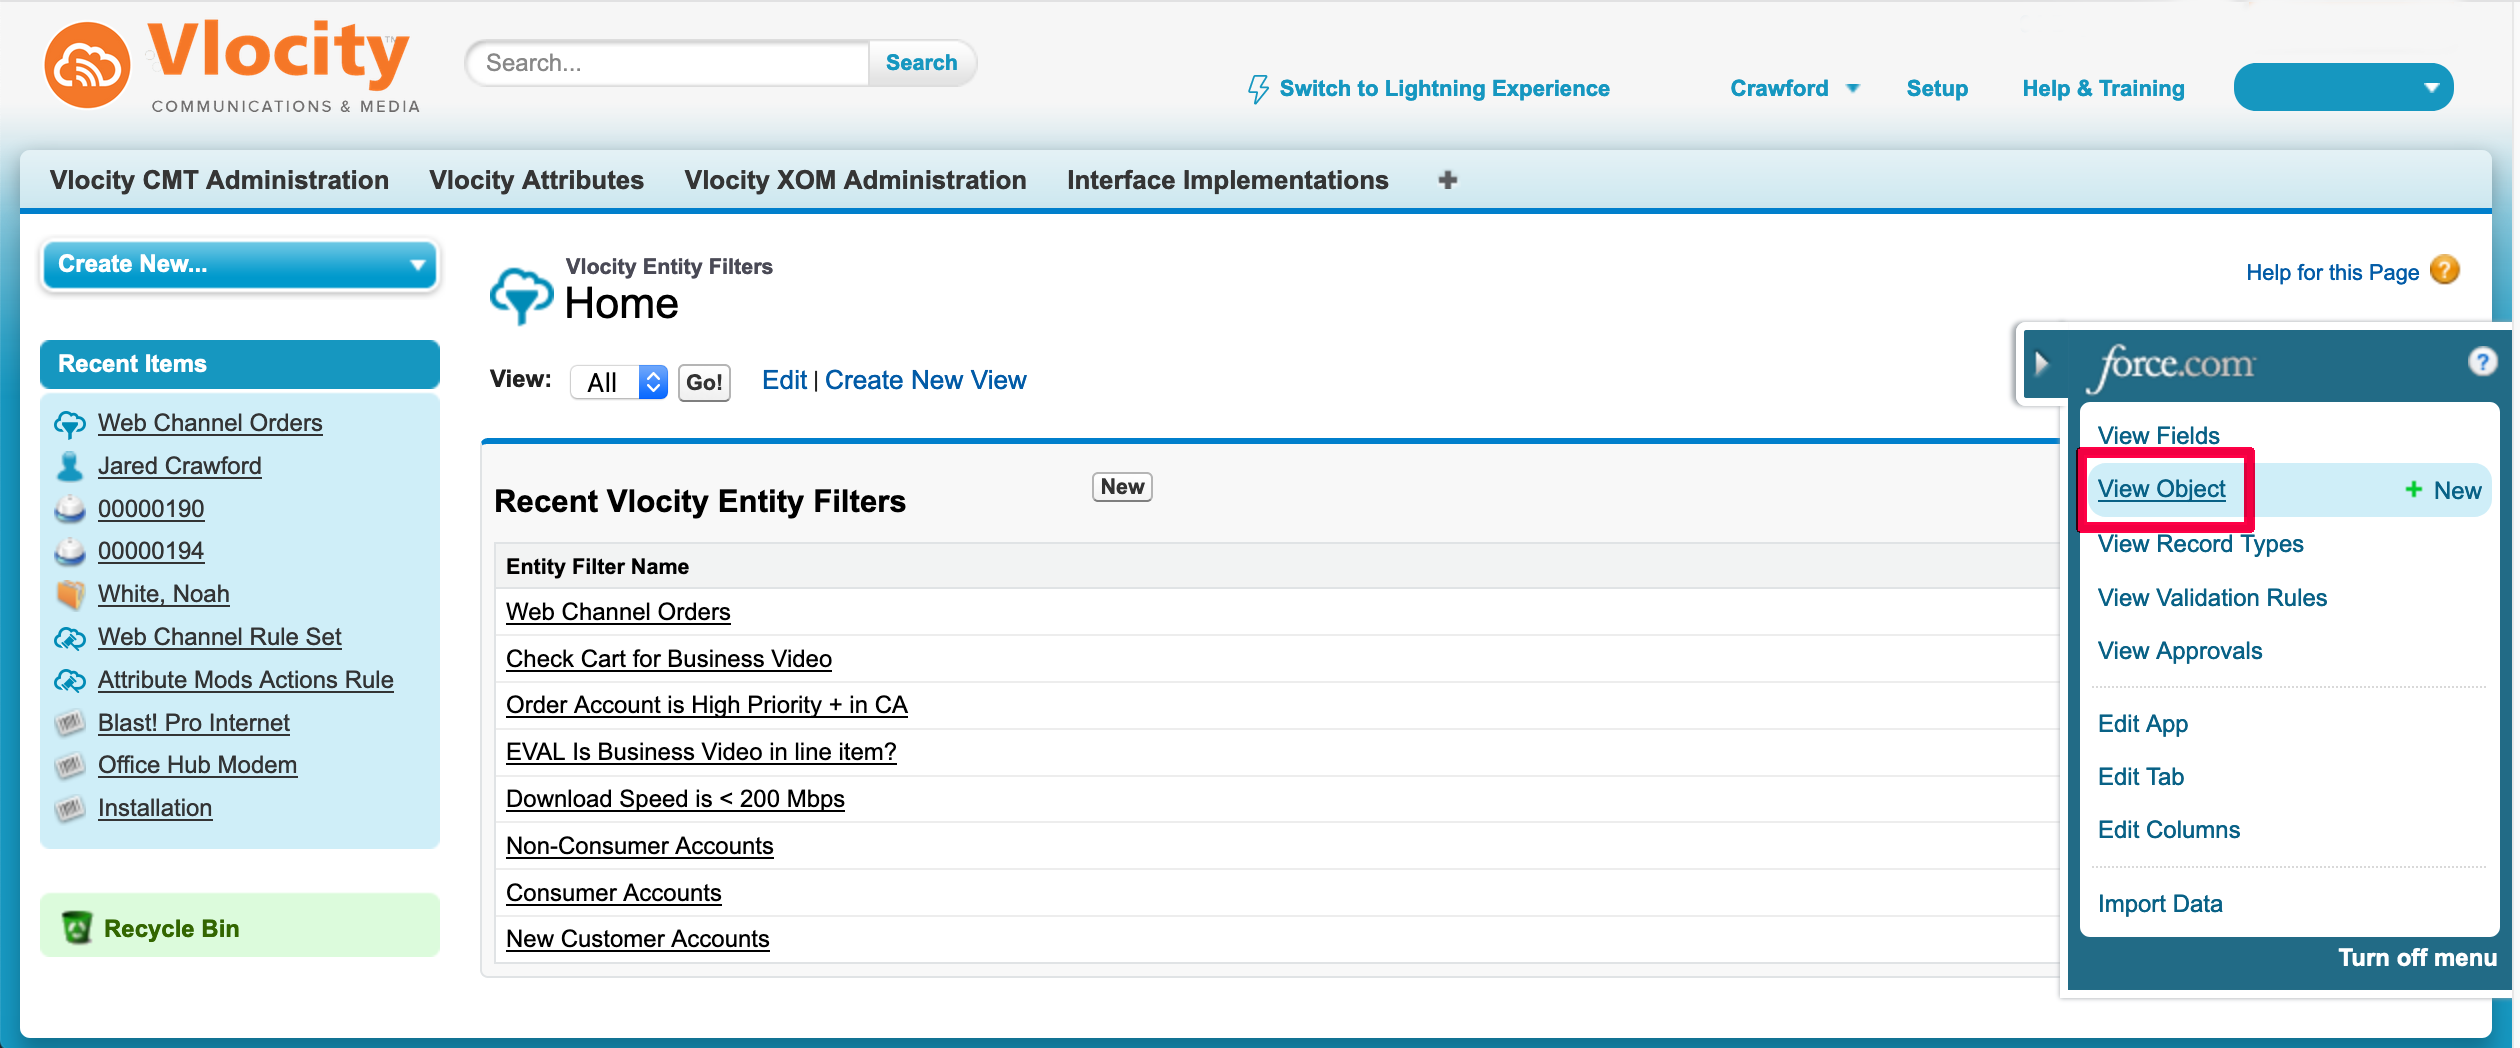The image size is (2520, 1048).
Task: Click the Recycle Bin icon
Action: click(77, 927)
